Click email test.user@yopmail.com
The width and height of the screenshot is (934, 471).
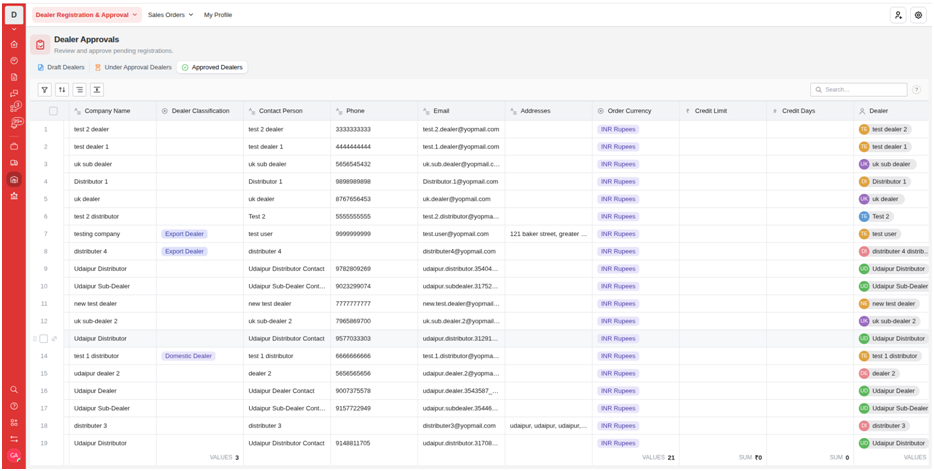456,234
